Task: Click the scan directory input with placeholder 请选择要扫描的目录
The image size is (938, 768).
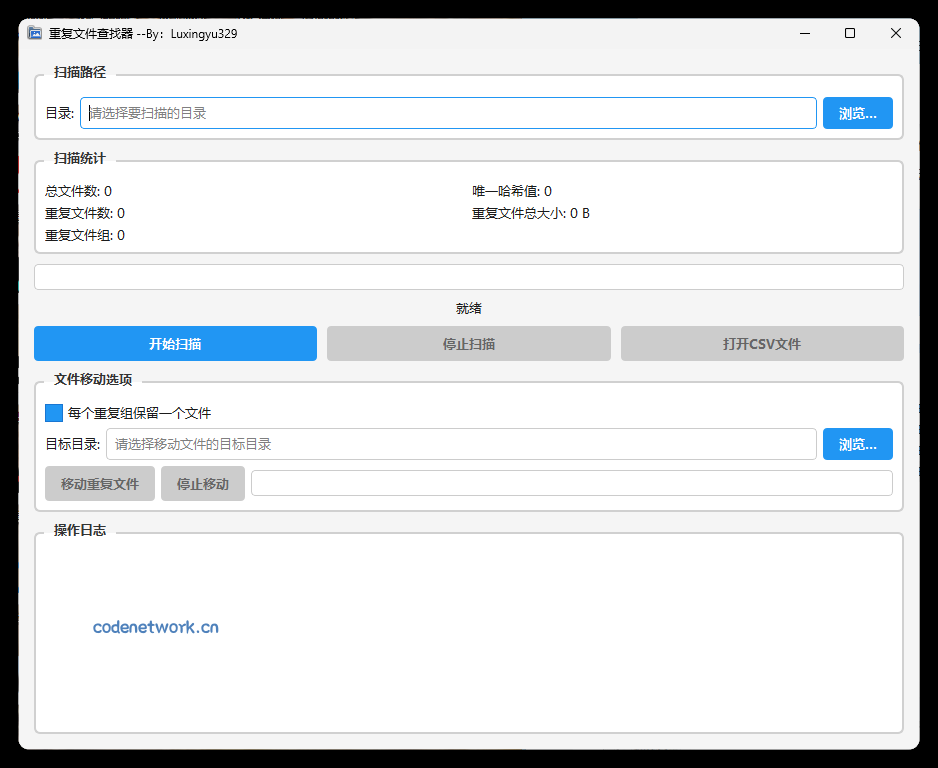Action: (x=449, y=113)
